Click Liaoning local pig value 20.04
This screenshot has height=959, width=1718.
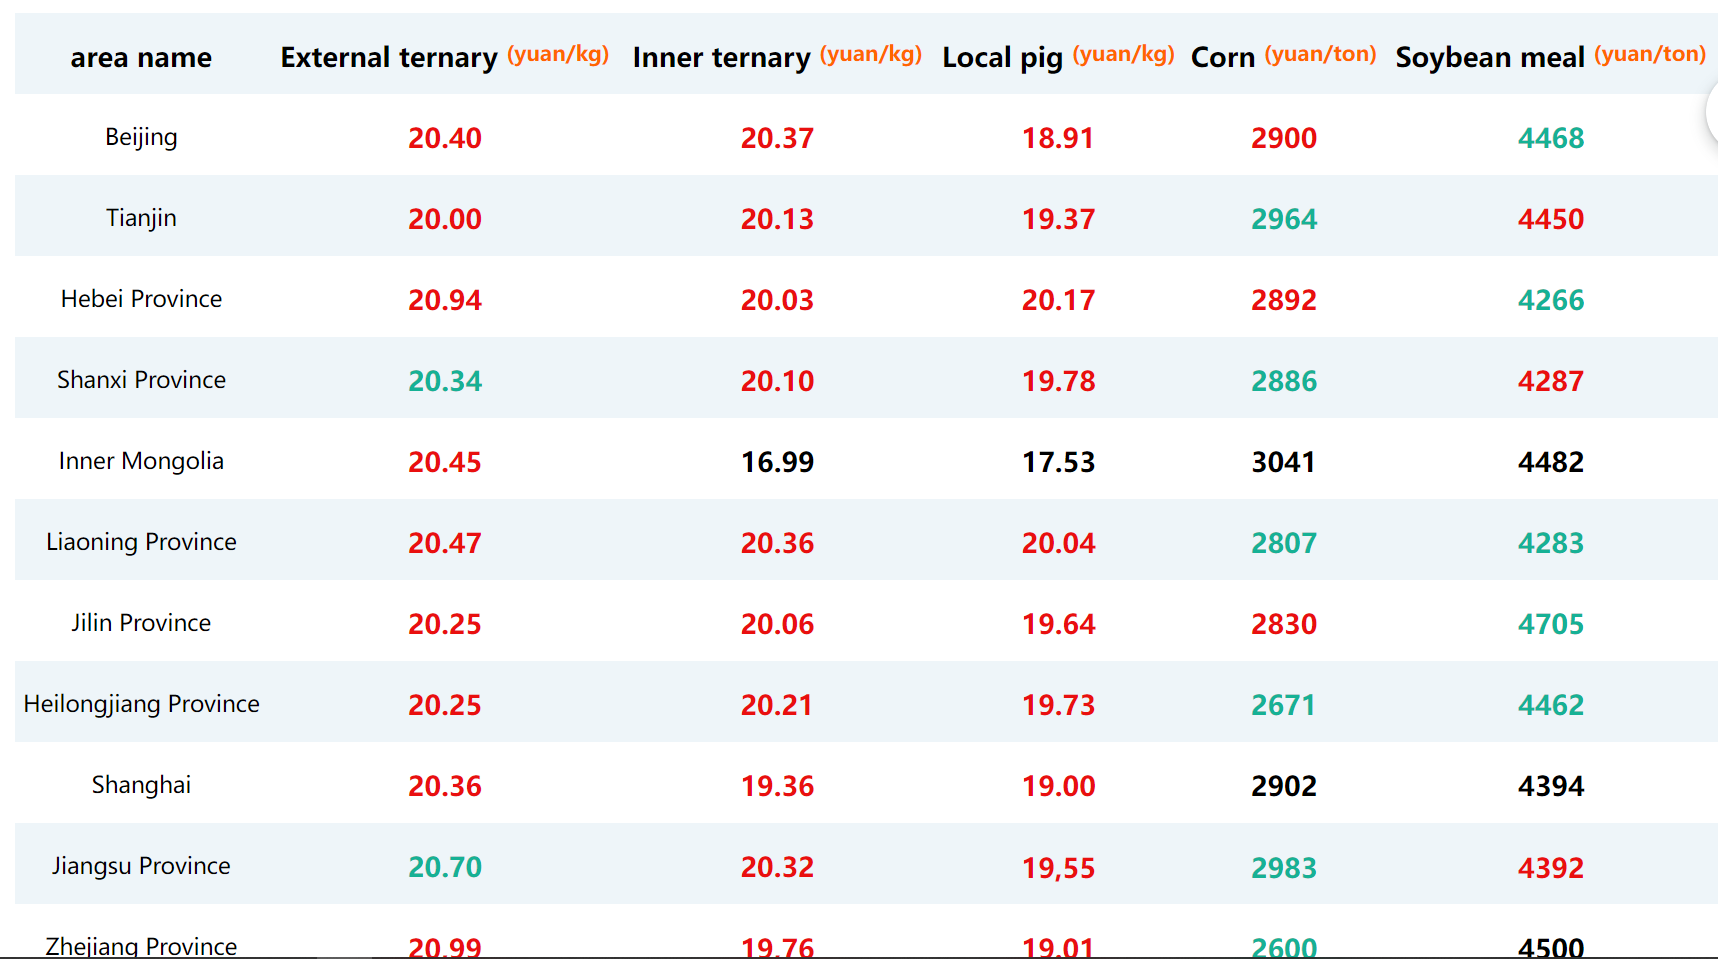tap(1058, 543)
